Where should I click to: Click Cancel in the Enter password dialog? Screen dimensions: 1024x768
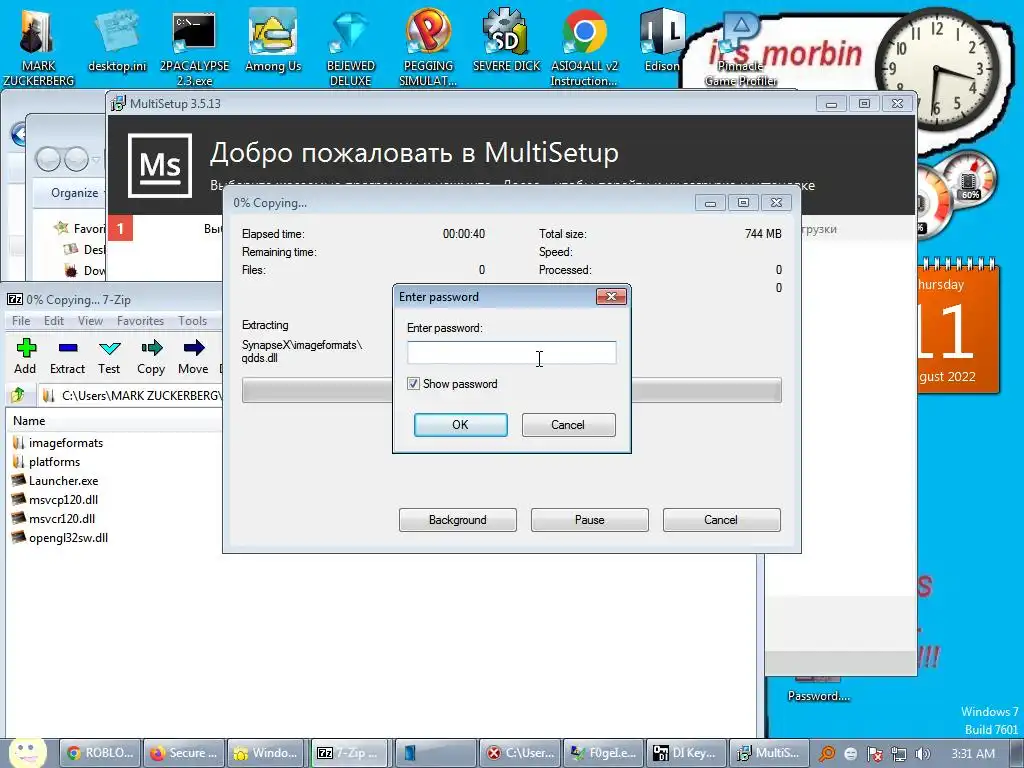point(568,424)
